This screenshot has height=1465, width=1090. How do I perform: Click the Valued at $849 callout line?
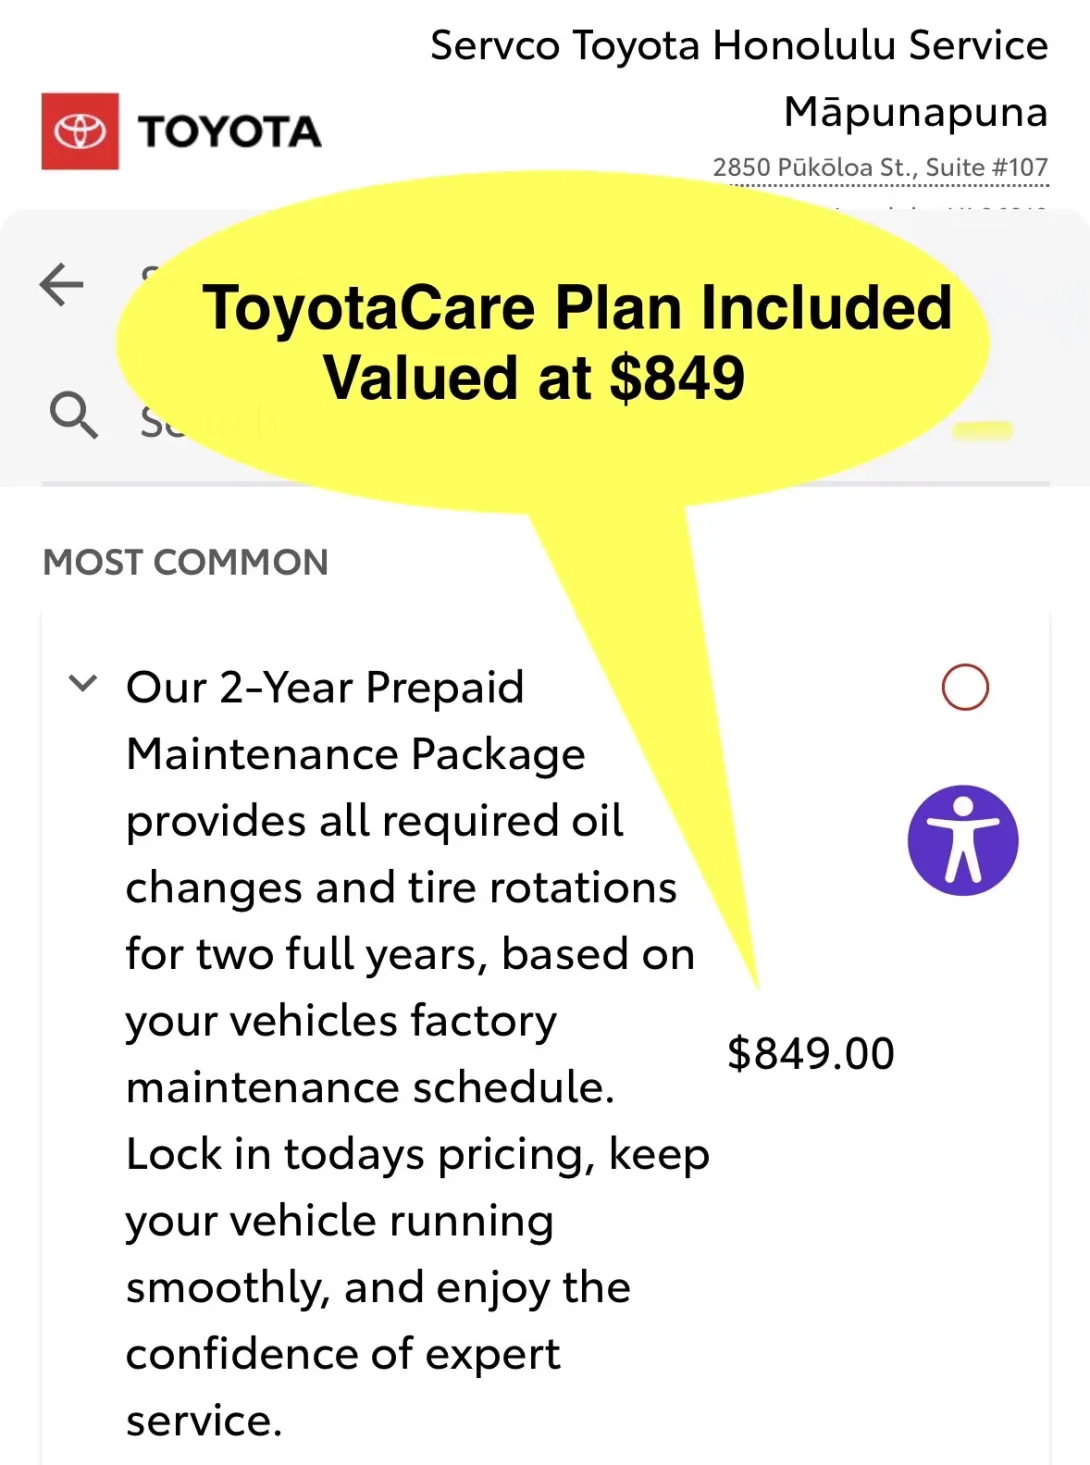coord(534,378)
